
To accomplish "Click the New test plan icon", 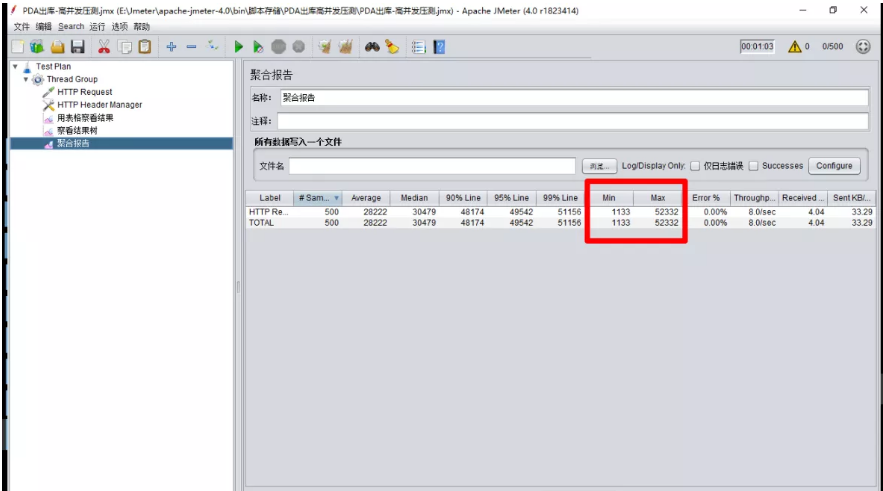I will click(17, 47).
